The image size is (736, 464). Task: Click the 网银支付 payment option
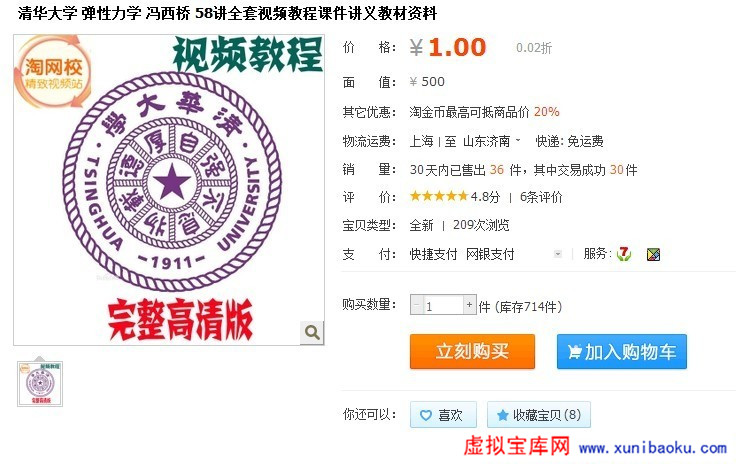pos(490,254)
